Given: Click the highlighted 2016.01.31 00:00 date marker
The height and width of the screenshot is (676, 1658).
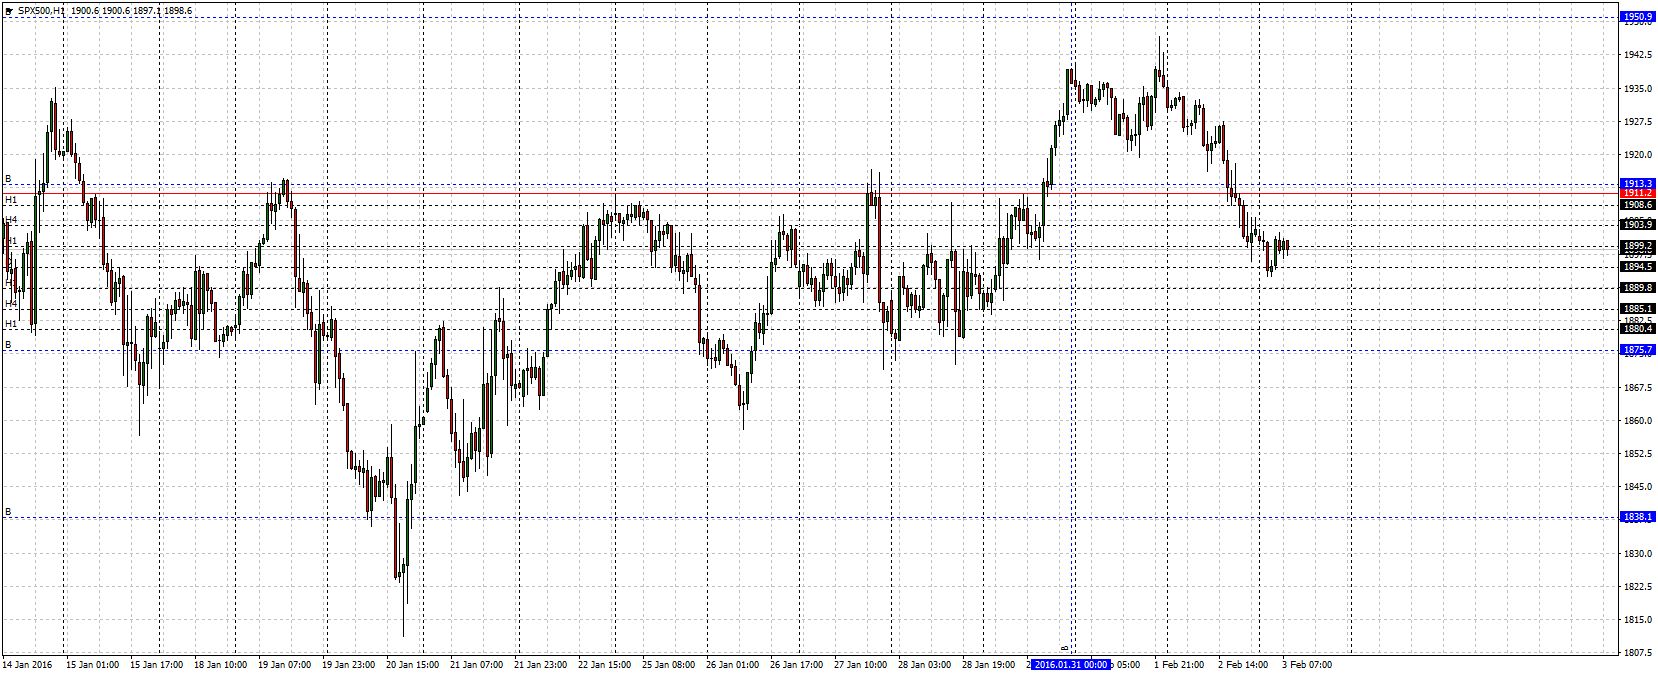Looking at the screenshot, I should coord(1071,664).
